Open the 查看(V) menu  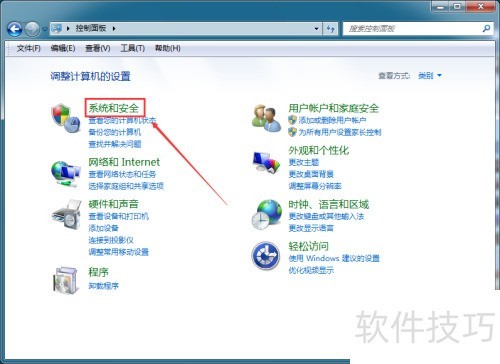(x=98, y=48)
